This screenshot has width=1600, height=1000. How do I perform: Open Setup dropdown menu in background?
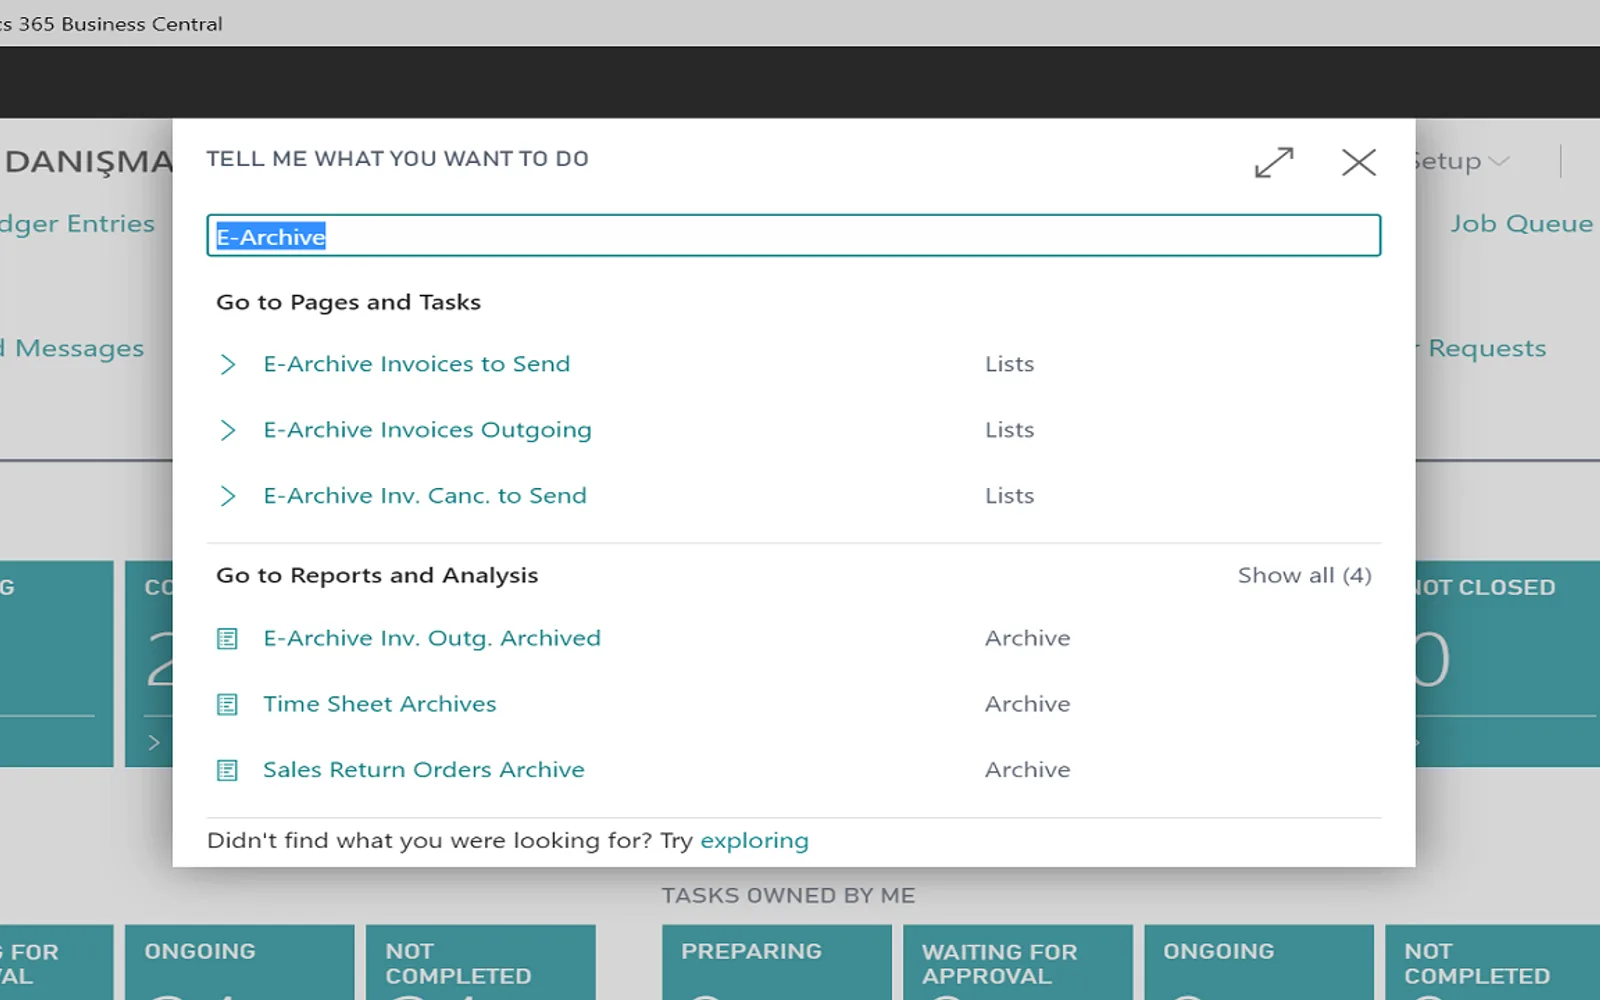1461,161
